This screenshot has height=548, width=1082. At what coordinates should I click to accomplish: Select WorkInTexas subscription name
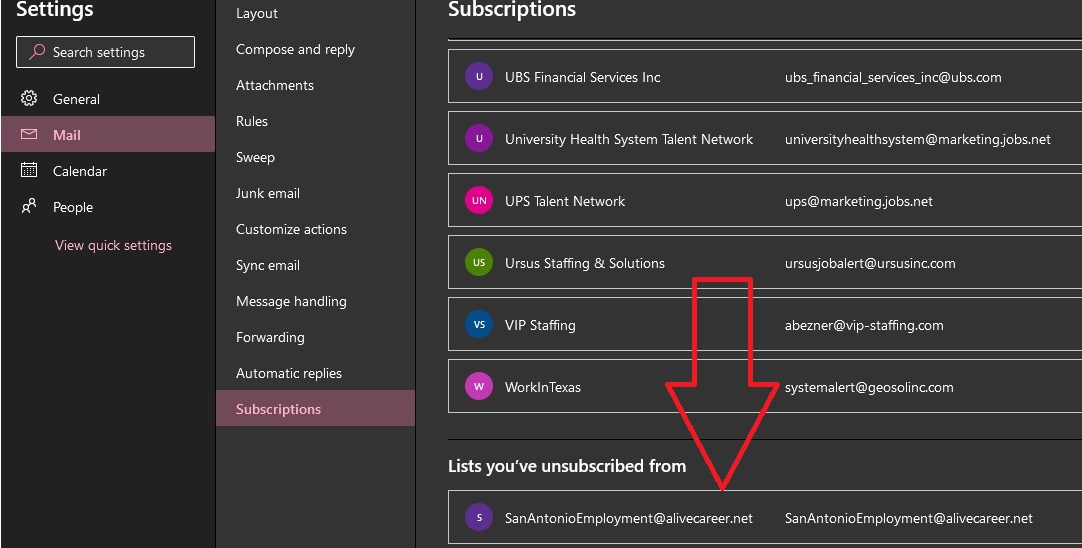542,387
